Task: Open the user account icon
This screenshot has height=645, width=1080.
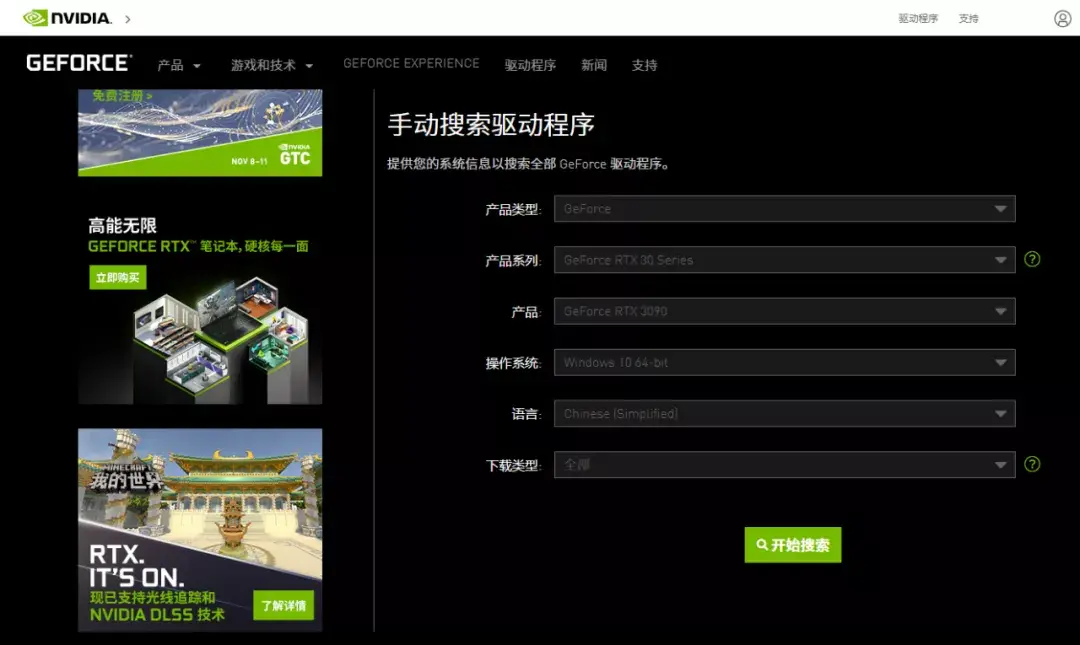Action: coord(1063,19)
